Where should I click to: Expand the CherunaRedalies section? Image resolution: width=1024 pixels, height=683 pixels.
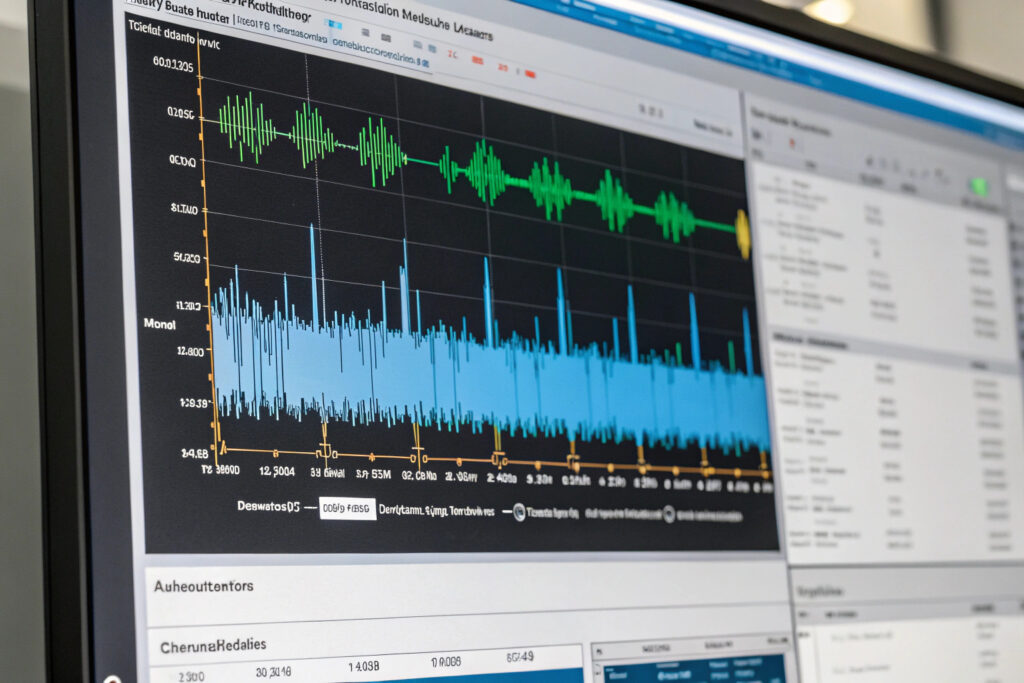(213, 646)
